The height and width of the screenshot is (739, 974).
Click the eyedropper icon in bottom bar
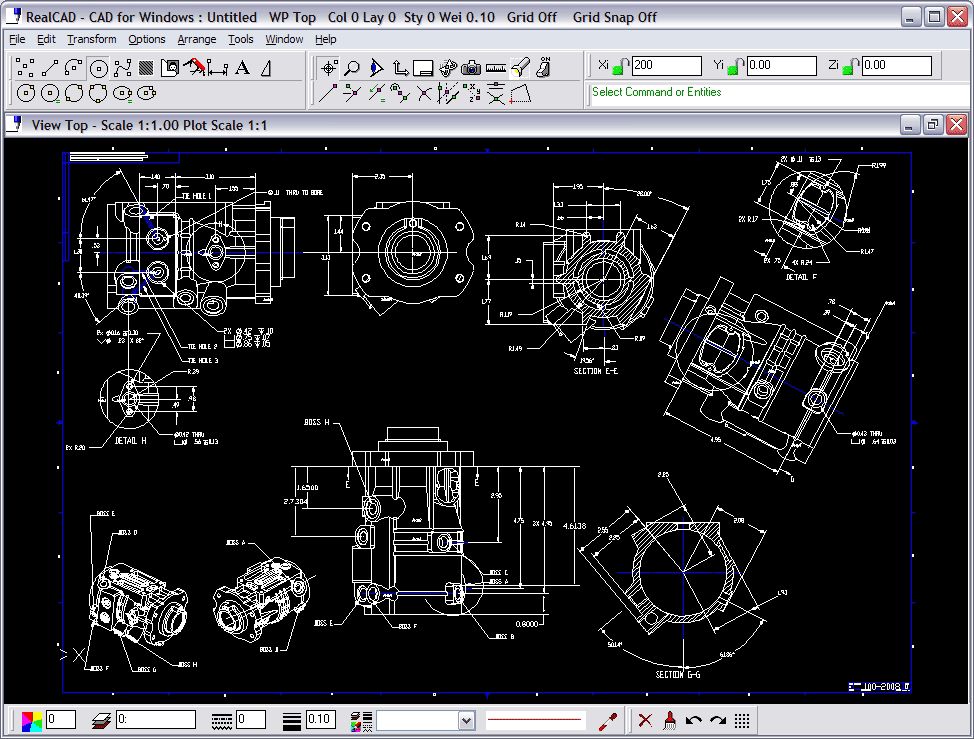(x=606, y=720)
